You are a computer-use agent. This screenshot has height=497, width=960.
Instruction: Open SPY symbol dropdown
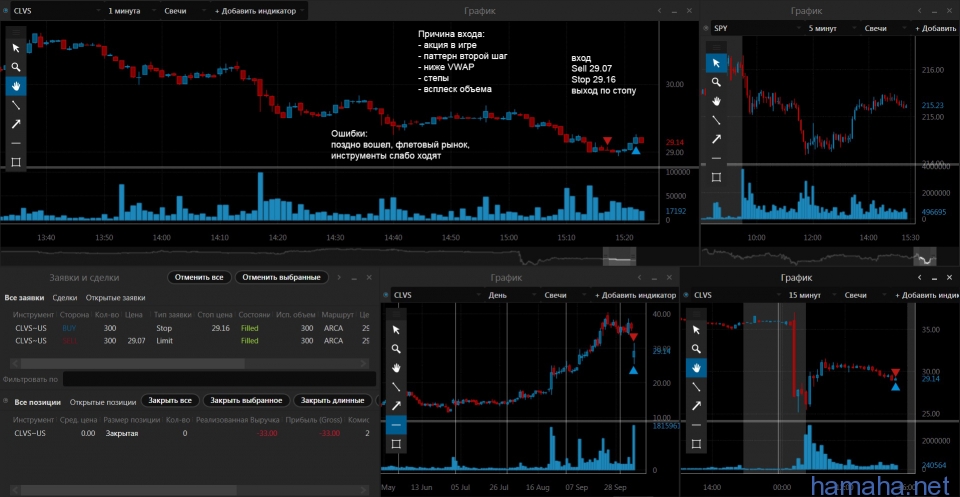tap(757, 28)
